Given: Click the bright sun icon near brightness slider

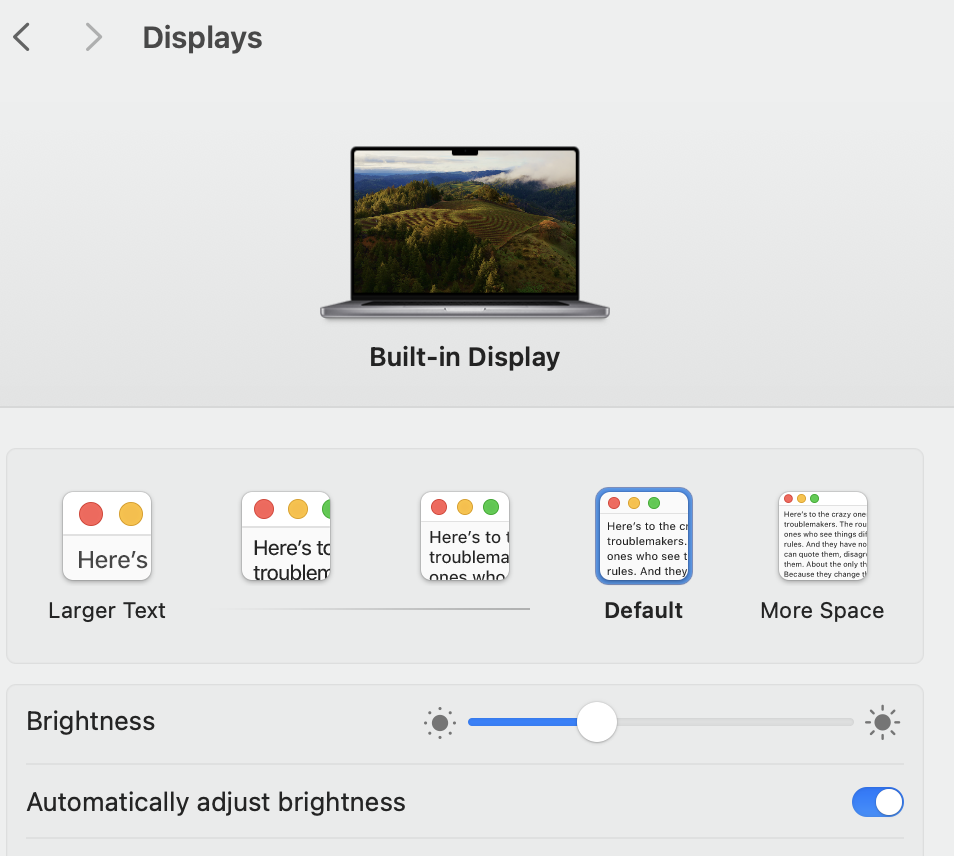Looking at the screenshot, I should 882,722.
